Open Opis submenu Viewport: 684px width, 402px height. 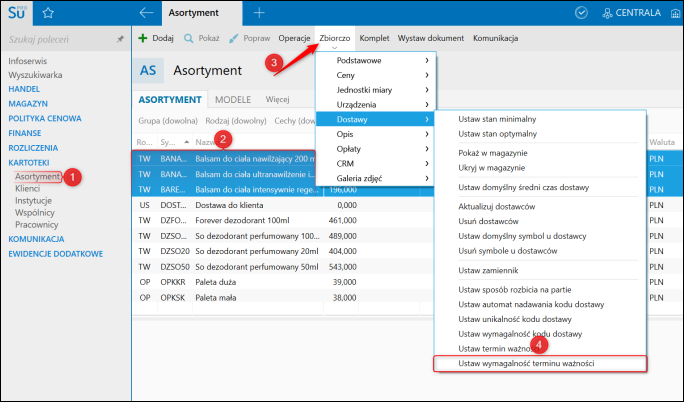pyautogui.click(x=375, y=134)
